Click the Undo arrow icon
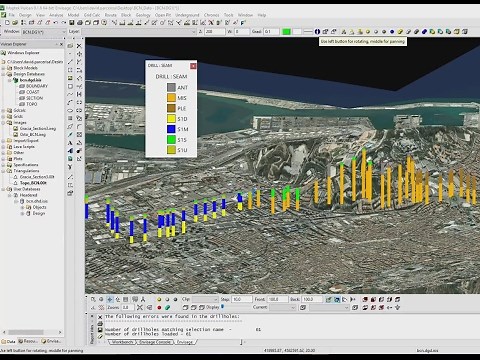 coord(55,23)
